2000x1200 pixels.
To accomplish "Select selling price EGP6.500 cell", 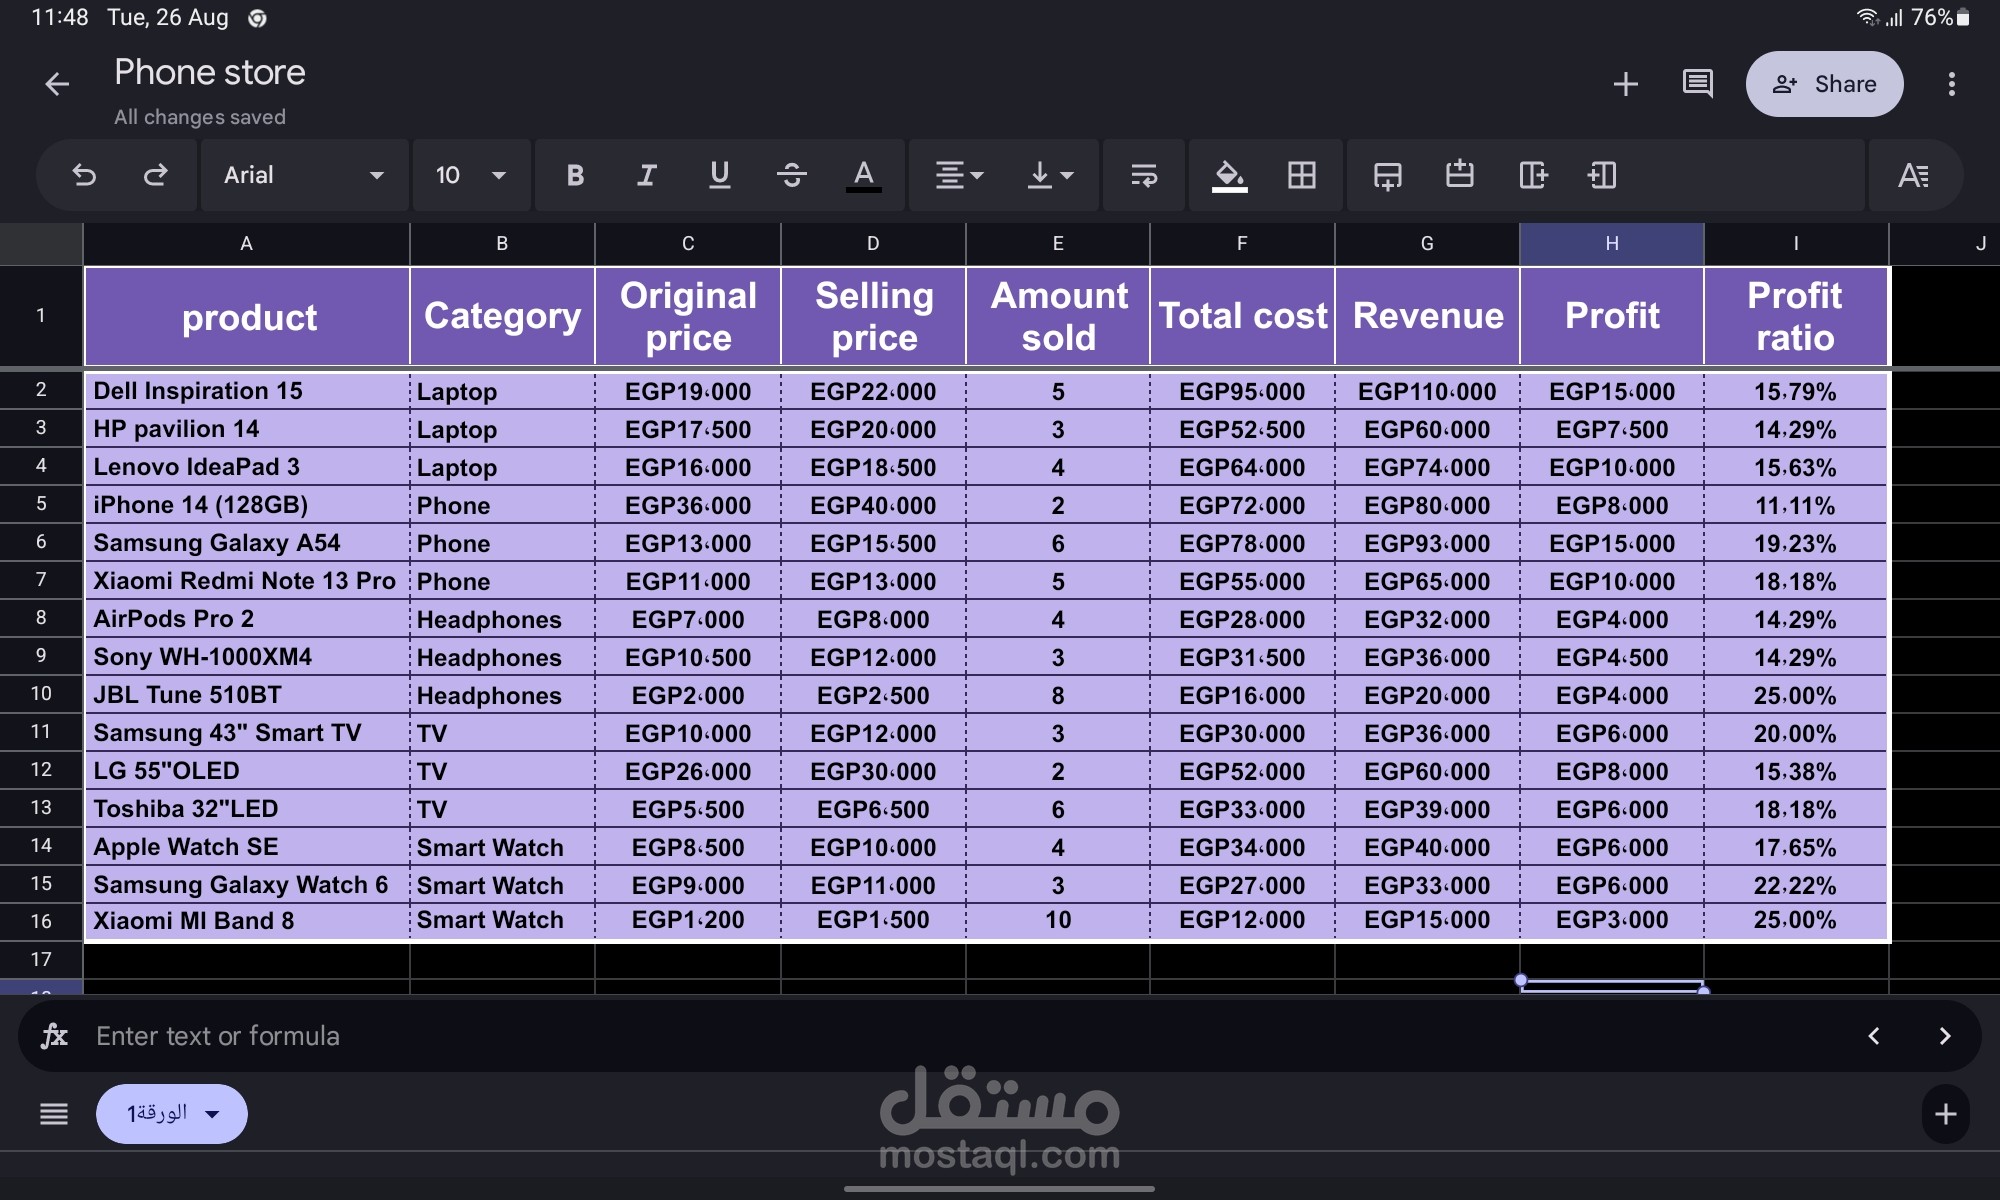I will (x=873, y=809).
